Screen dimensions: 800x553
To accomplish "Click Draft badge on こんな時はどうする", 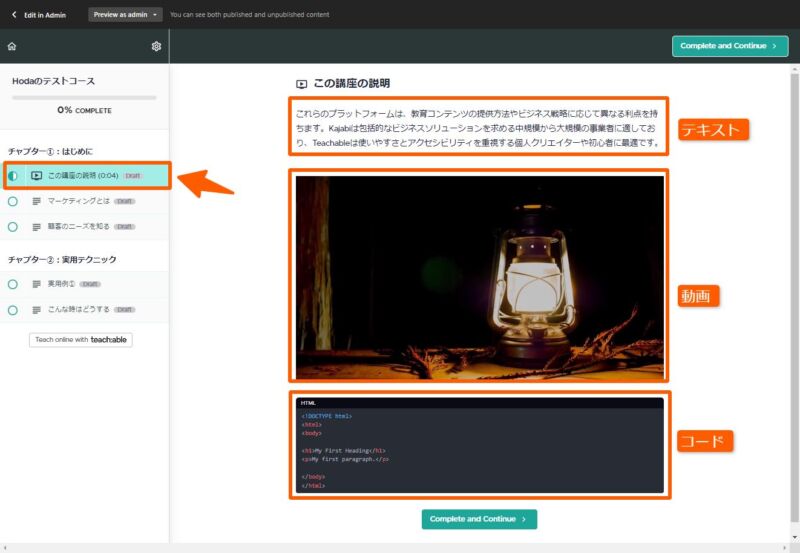I will tap(124, 310).
